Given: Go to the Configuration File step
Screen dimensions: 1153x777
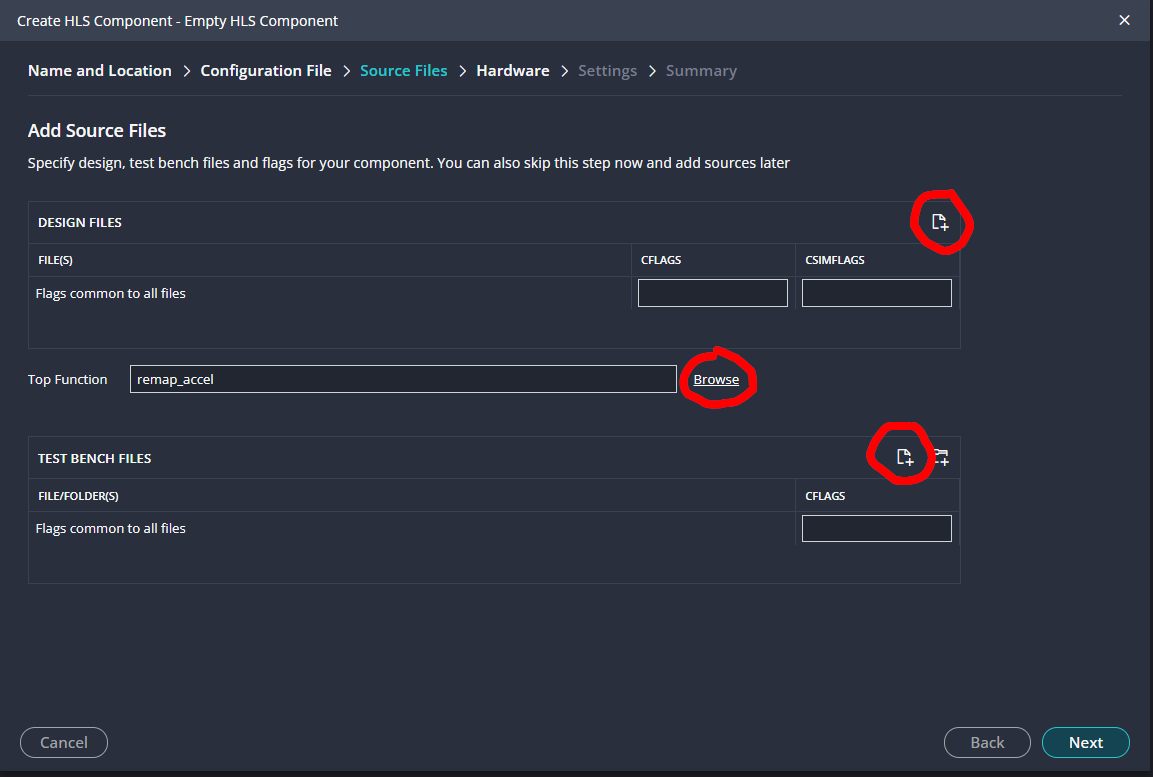Looking at the screenshot, I should point(266,71).
